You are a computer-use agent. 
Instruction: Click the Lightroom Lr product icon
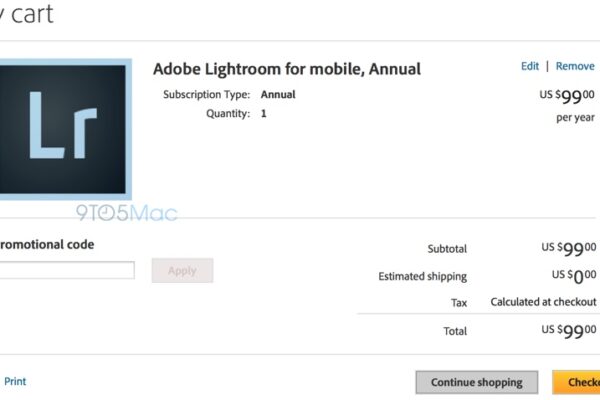pos(65,127)
